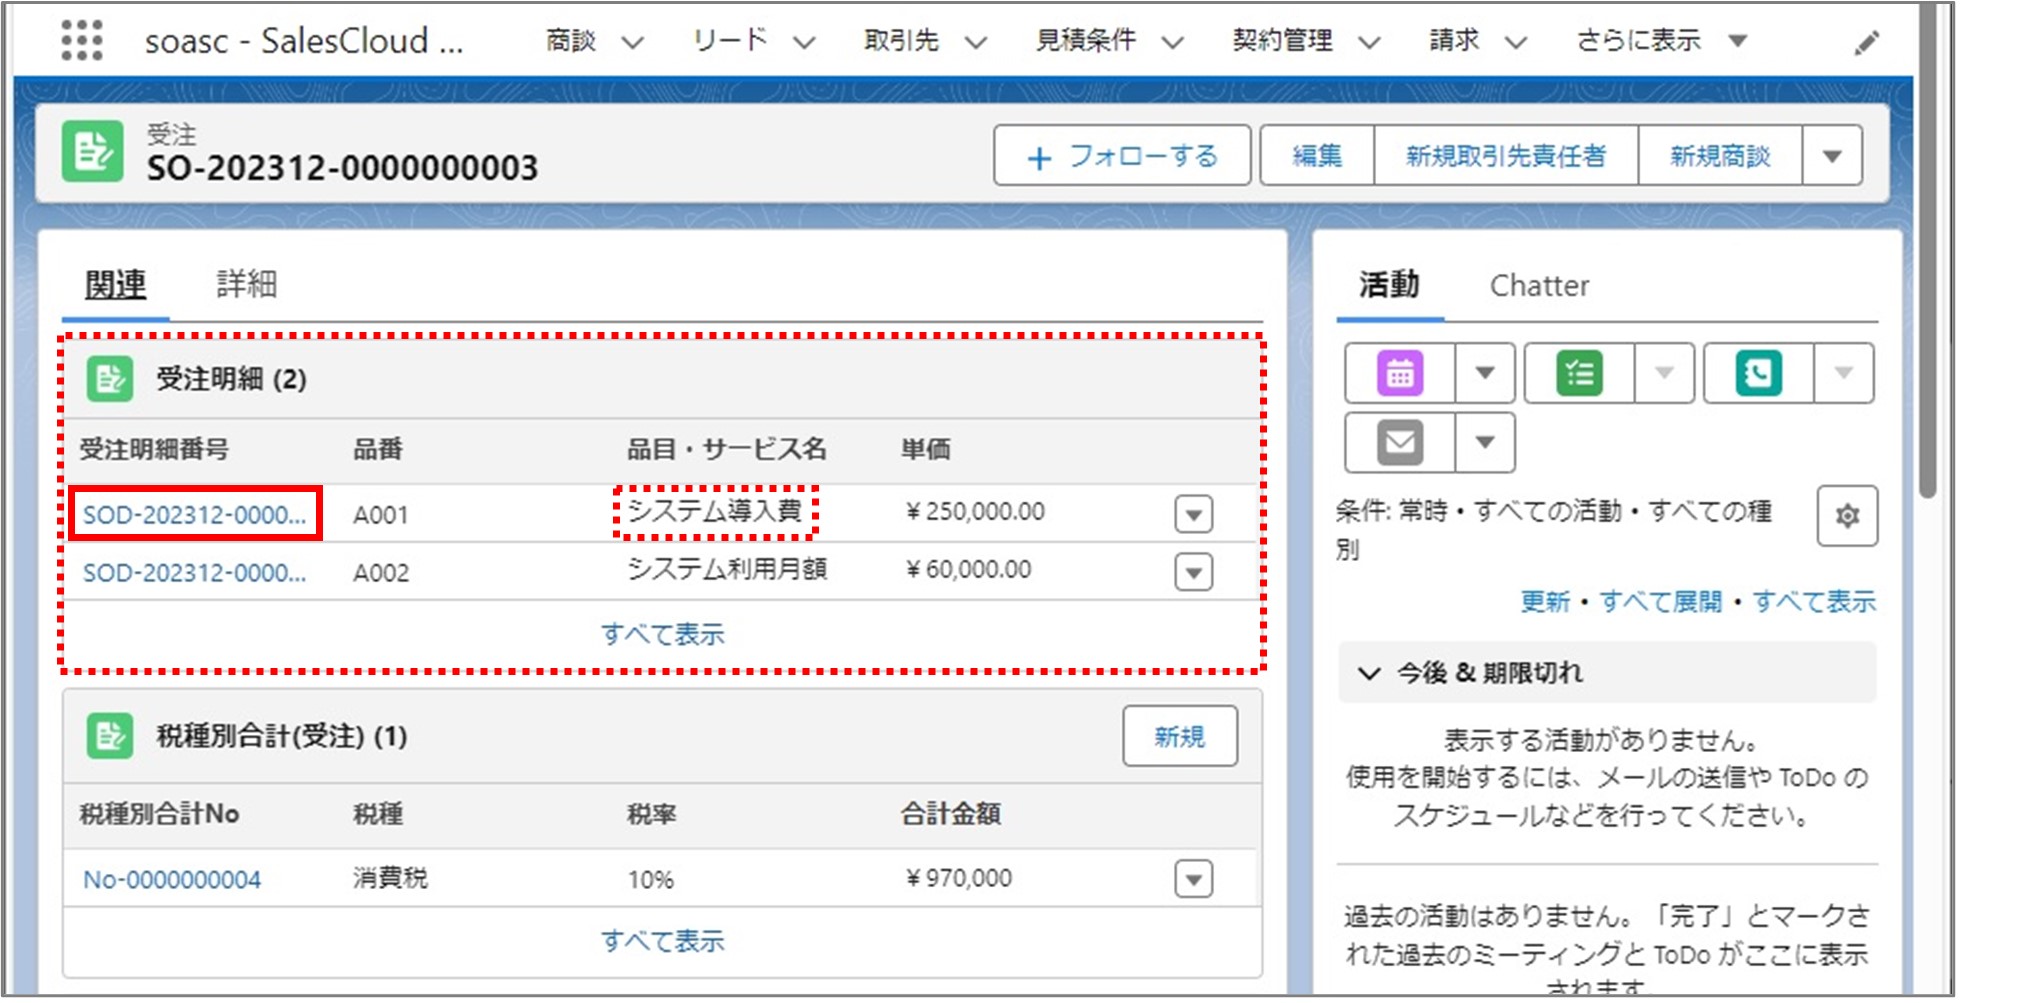This screenshot has height=1003, width=2027.
Task: Click the 新規商談 button
Action: 1720,155
